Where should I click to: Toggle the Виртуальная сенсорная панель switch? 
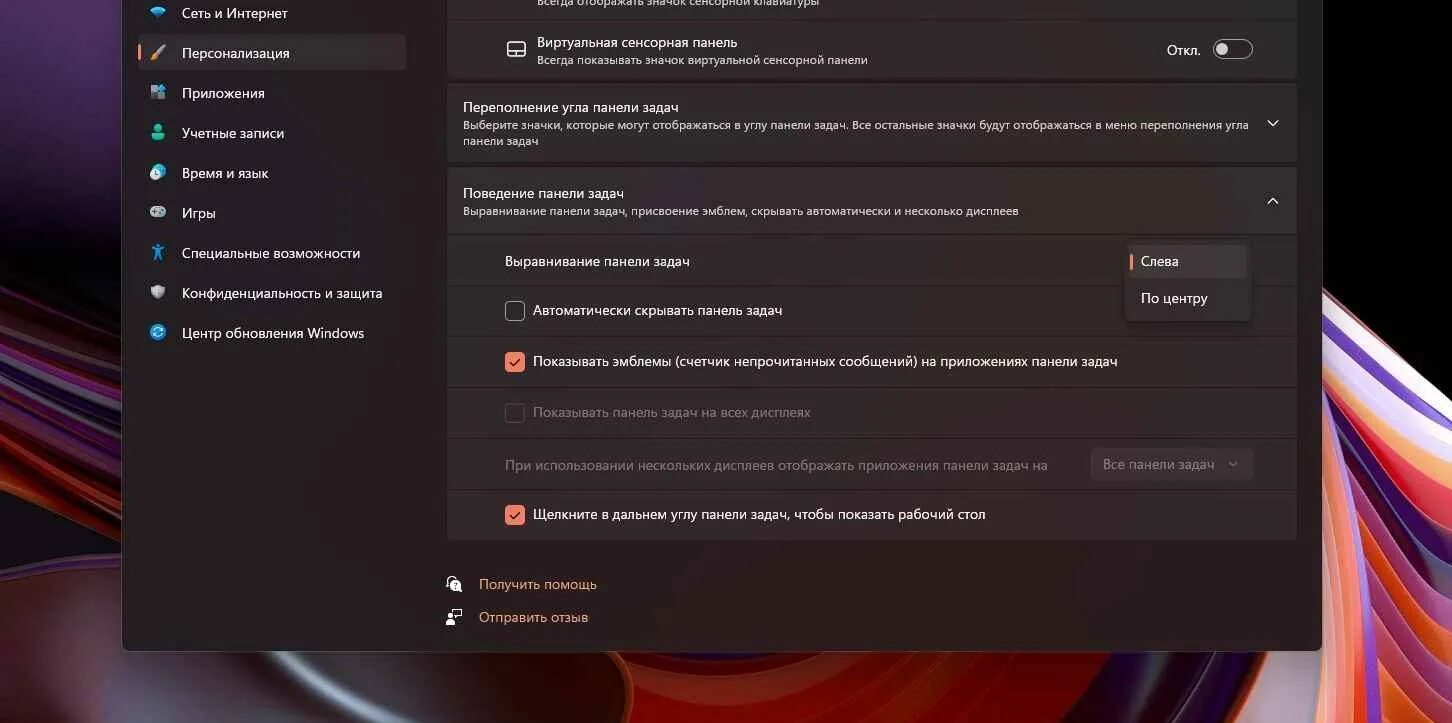coord(1232,50)
